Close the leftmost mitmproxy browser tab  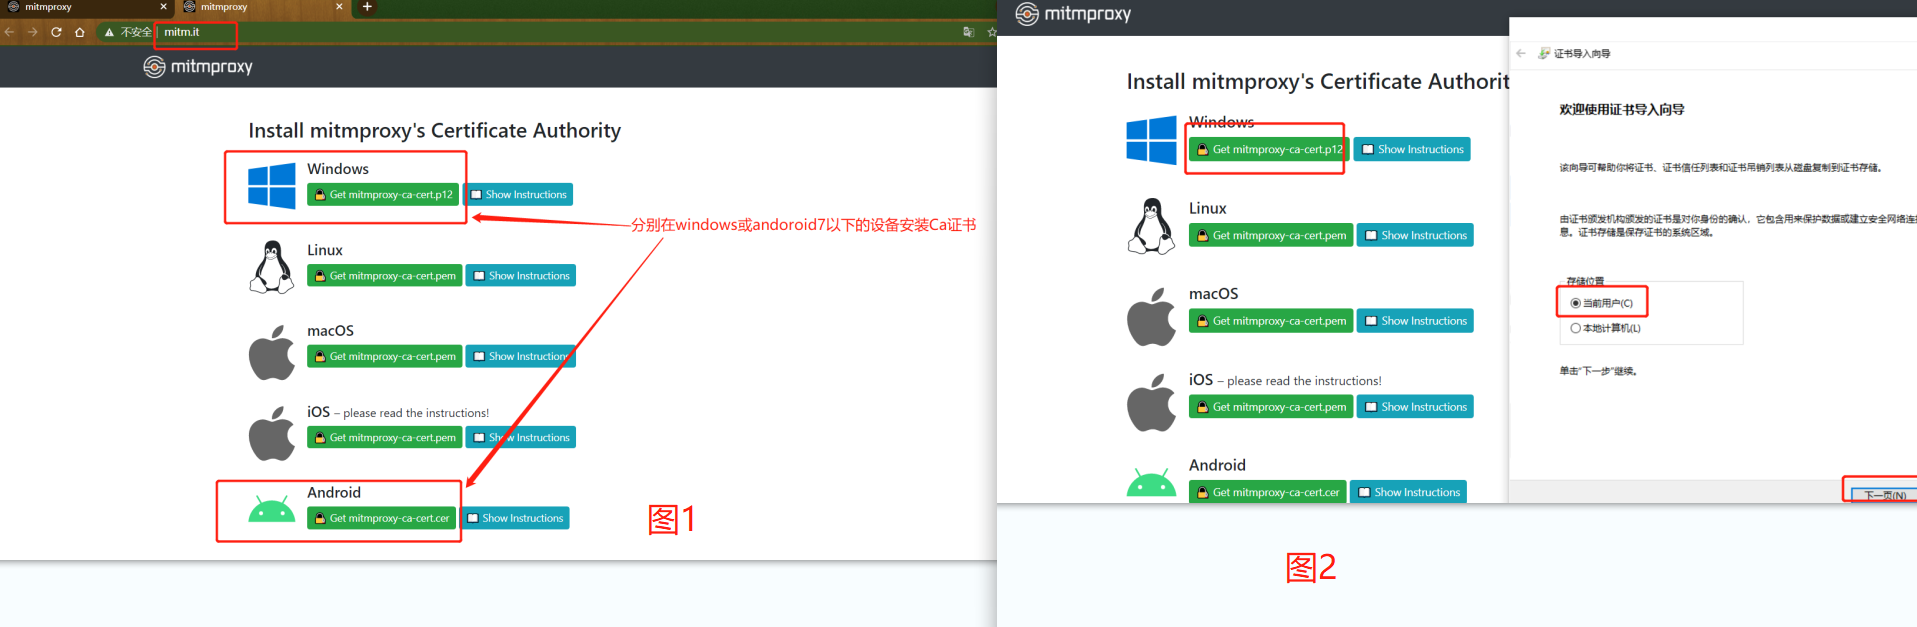coord(164,7)
